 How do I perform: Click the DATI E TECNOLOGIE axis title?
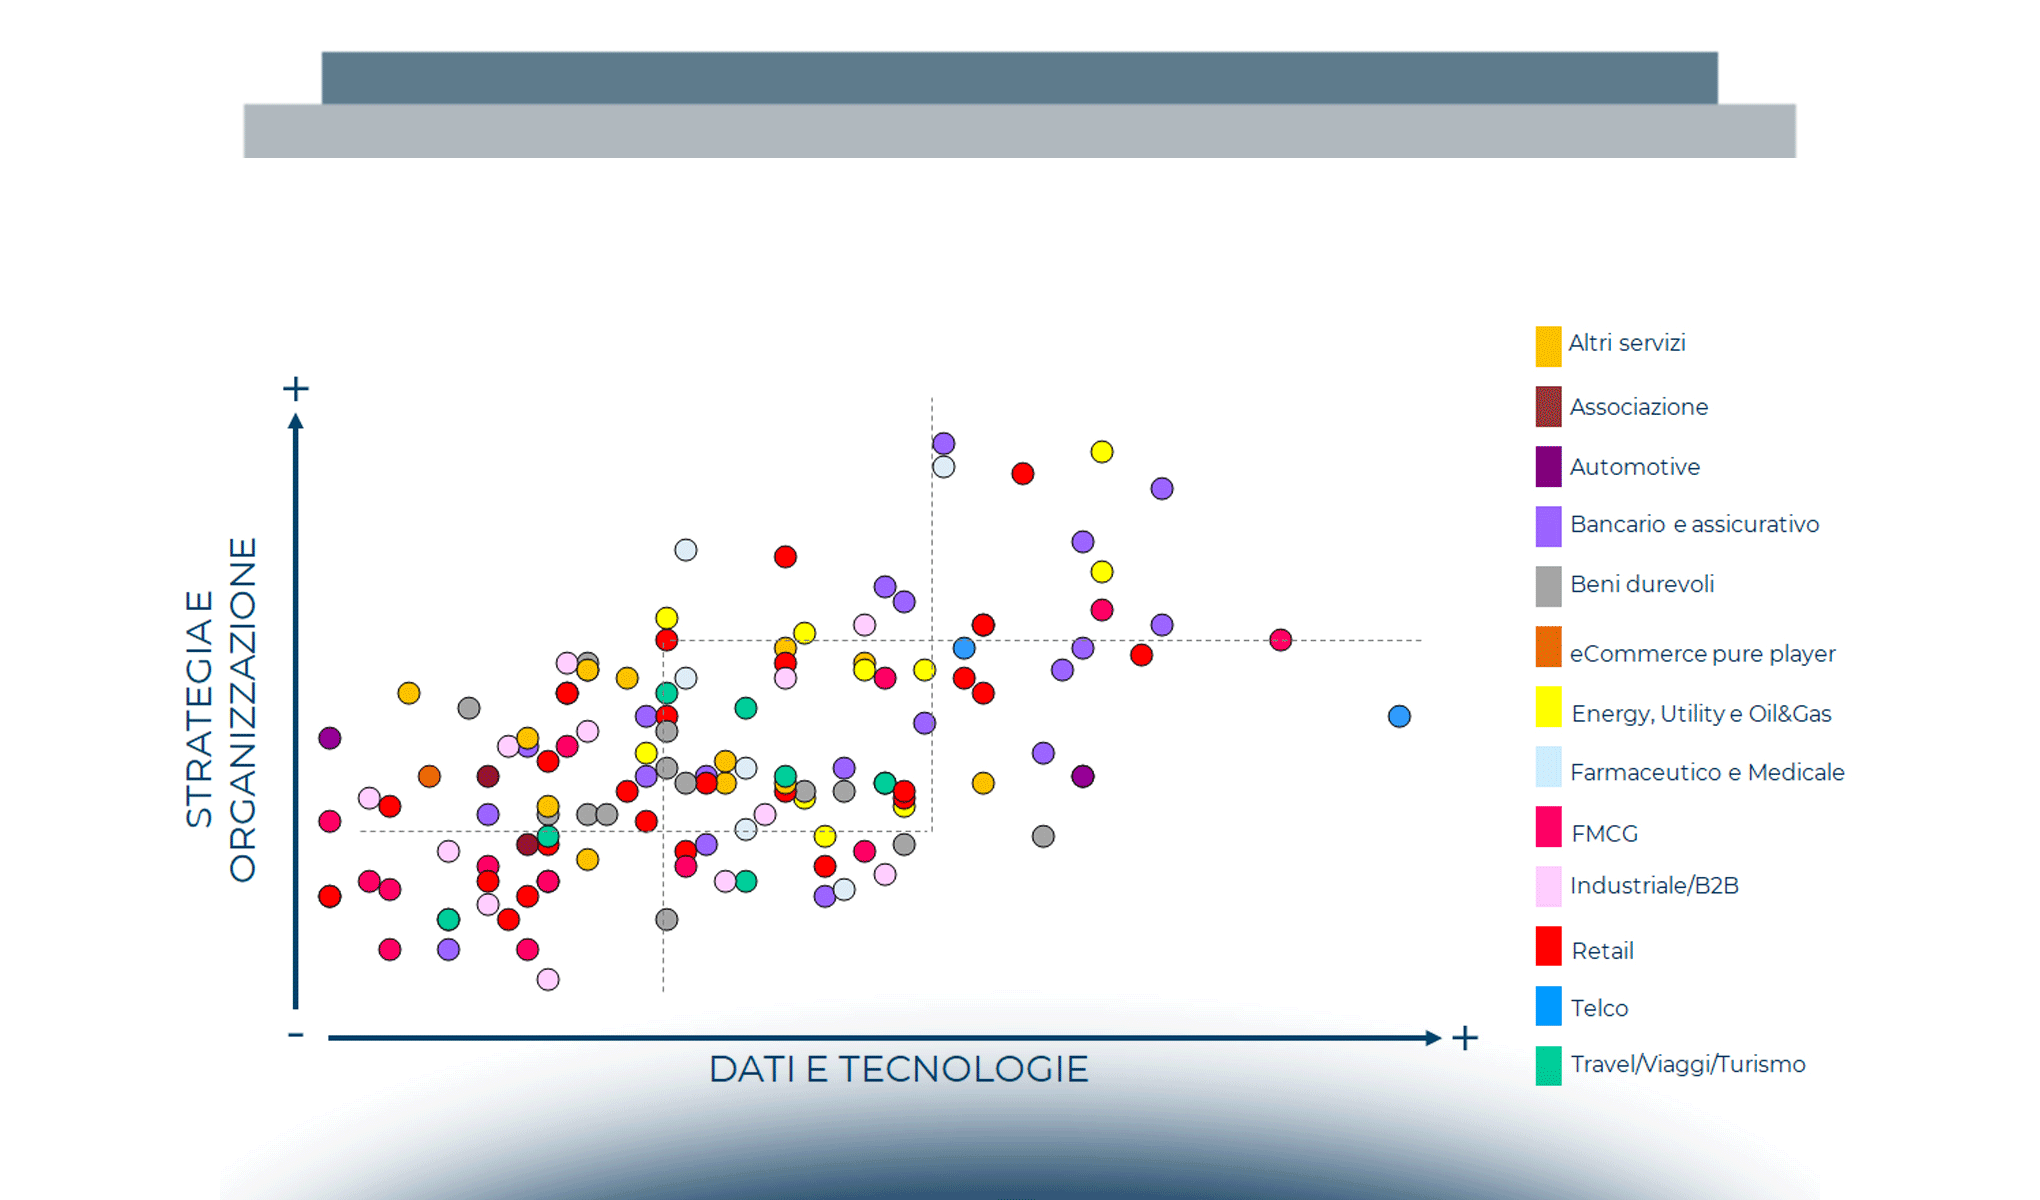click(898, 1069)
